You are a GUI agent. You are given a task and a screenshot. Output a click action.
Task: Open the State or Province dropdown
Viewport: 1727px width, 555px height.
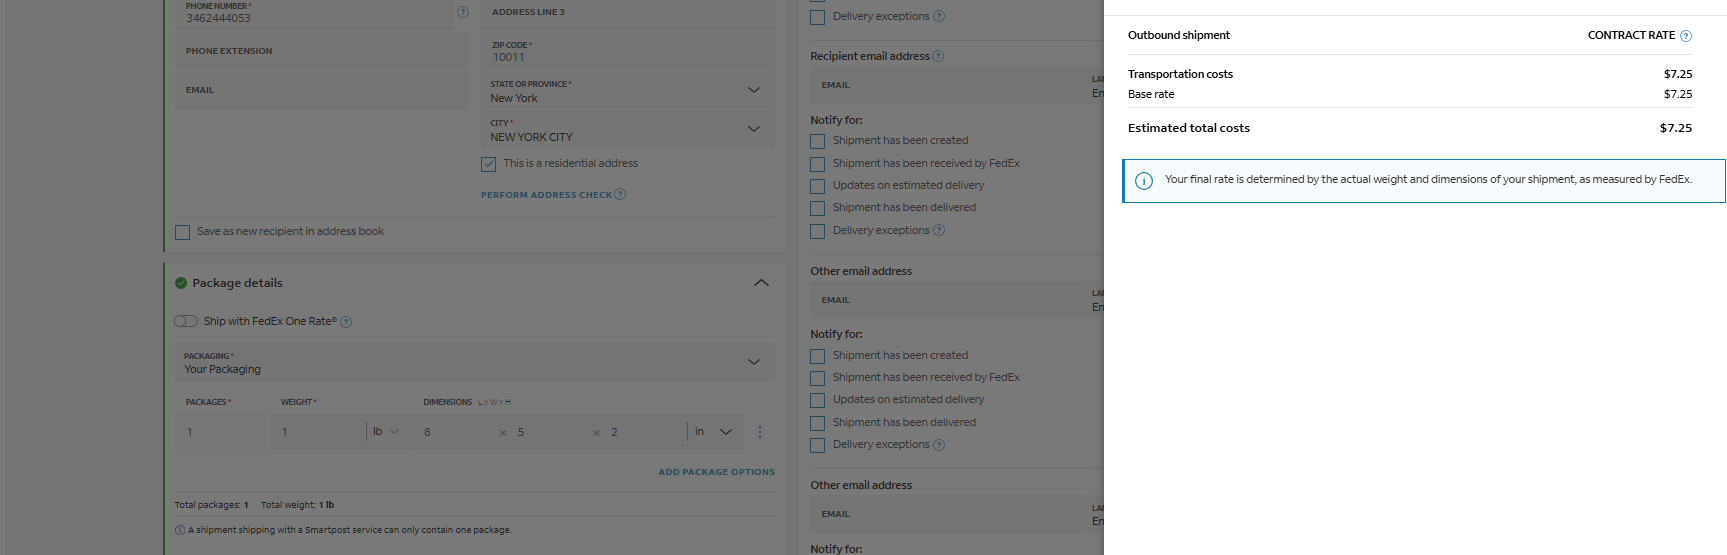pyautogui.click(x=628, y=91)
